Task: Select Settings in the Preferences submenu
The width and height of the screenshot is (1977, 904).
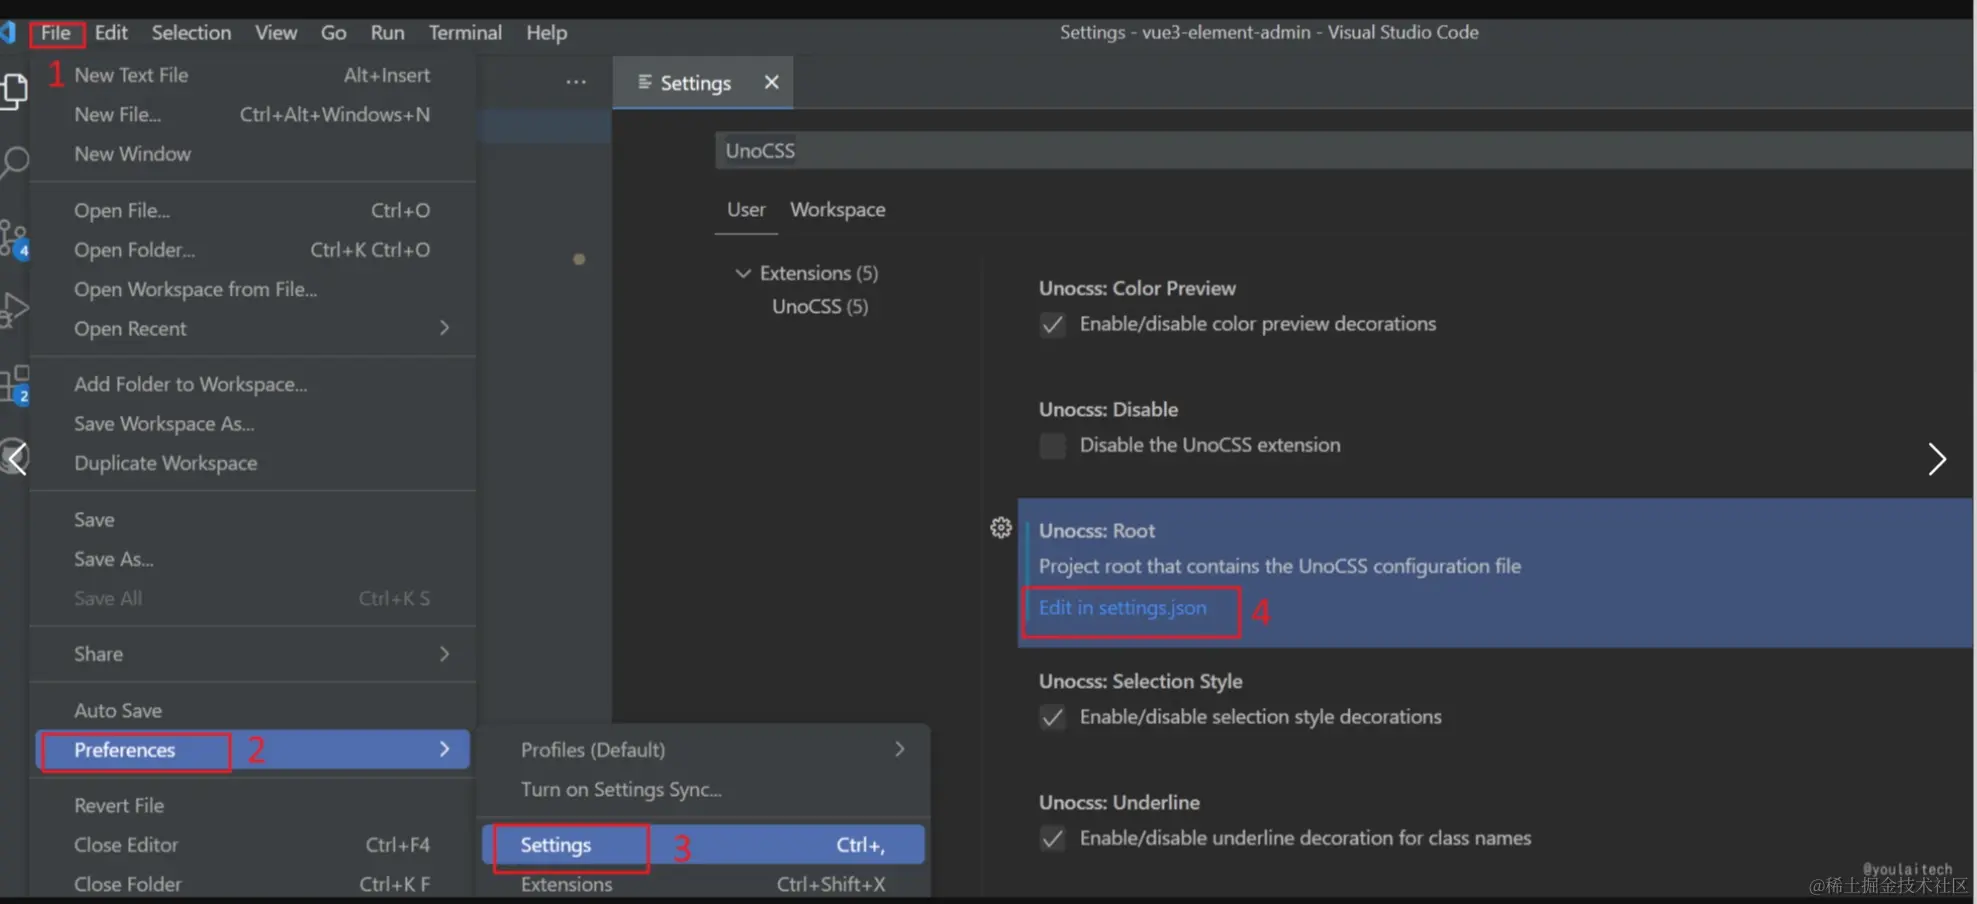Action: pyautogui.click(x=703, y=845)
